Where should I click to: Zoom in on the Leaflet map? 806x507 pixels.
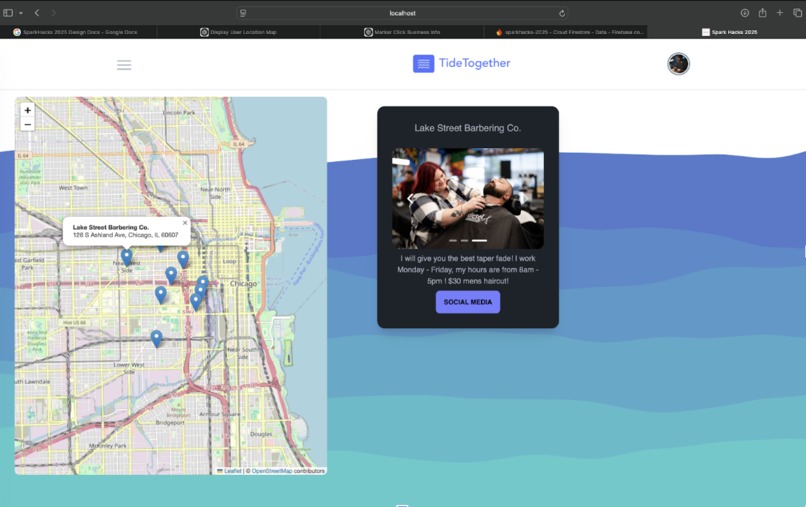pos(27,110)
